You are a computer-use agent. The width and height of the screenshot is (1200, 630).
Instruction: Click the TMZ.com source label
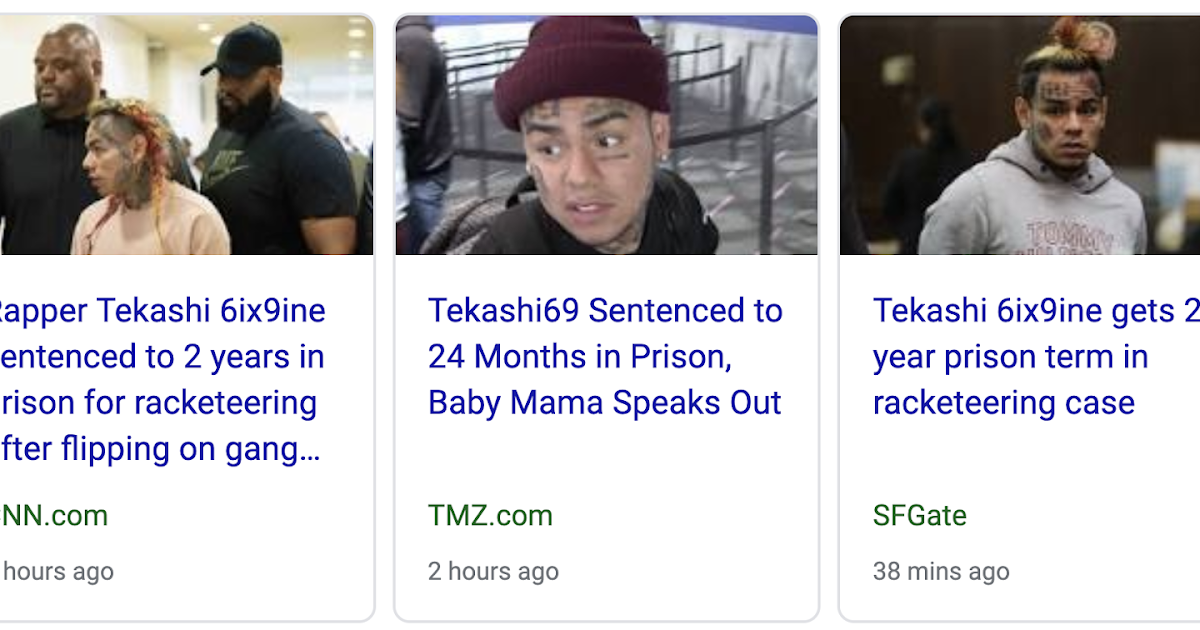click(x=491, y=516)
